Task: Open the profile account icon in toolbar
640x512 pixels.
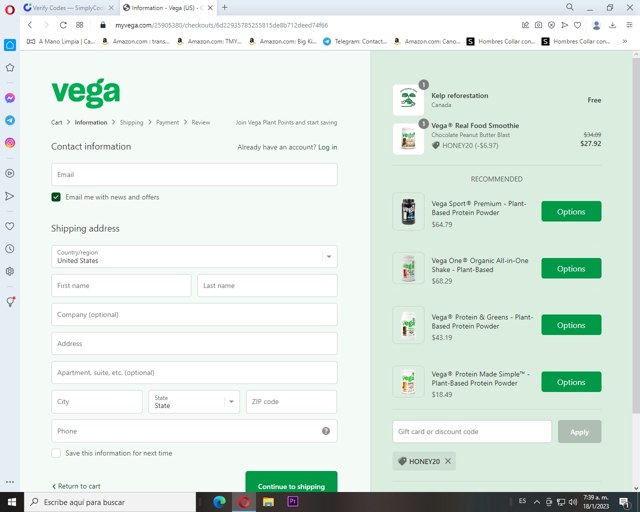Action: (x=596, y=25)
